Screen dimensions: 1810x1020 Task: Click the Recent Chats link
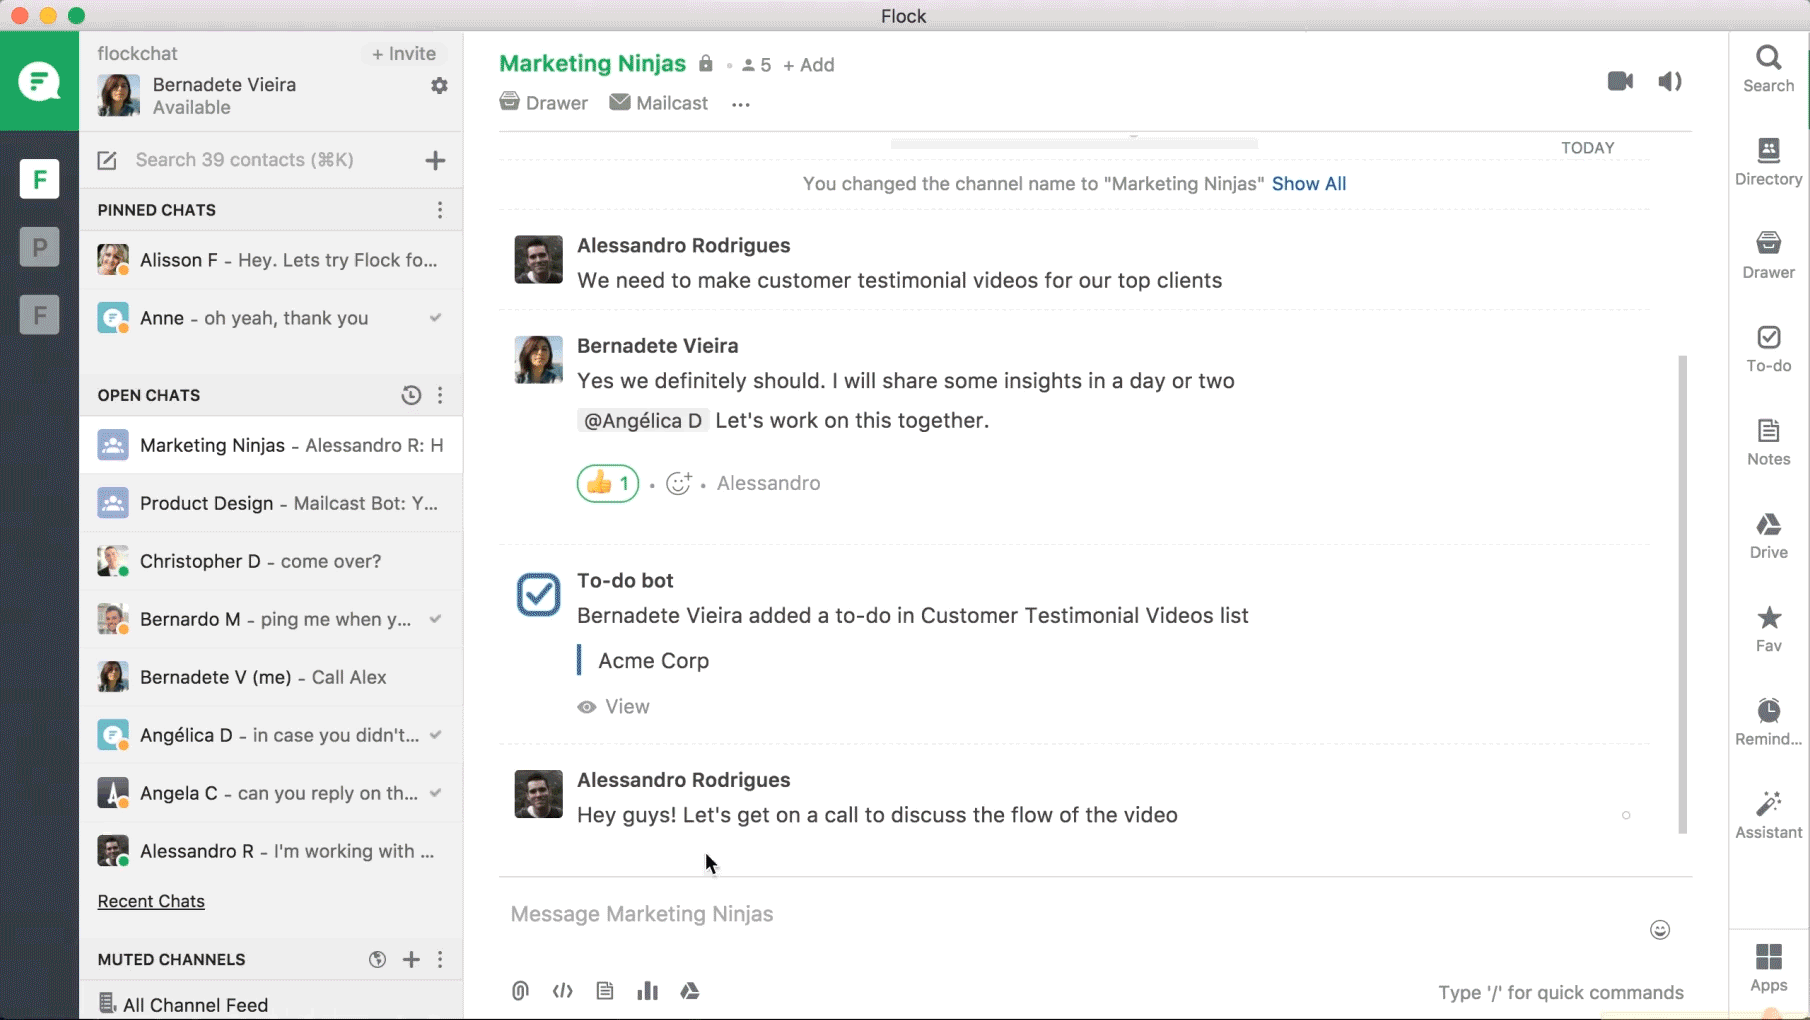pyautogui.click(x=151, y=901)
